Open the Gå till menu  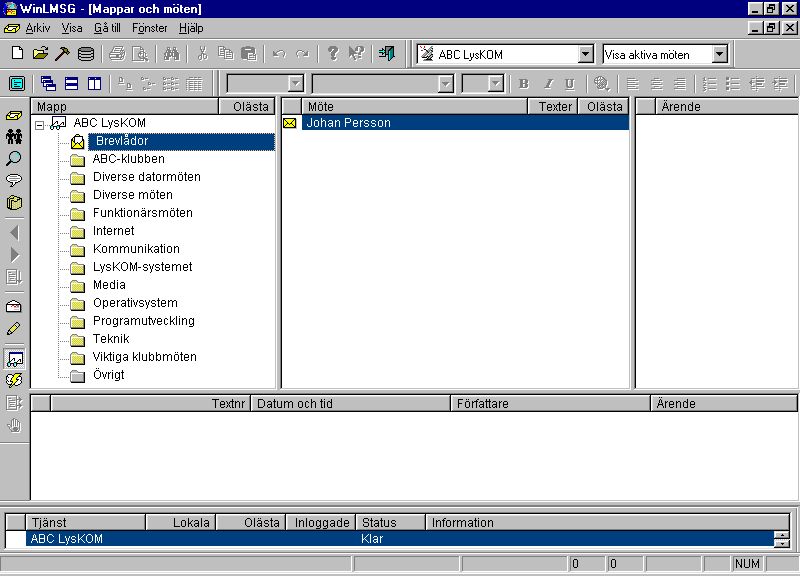(x=107, y=28)
